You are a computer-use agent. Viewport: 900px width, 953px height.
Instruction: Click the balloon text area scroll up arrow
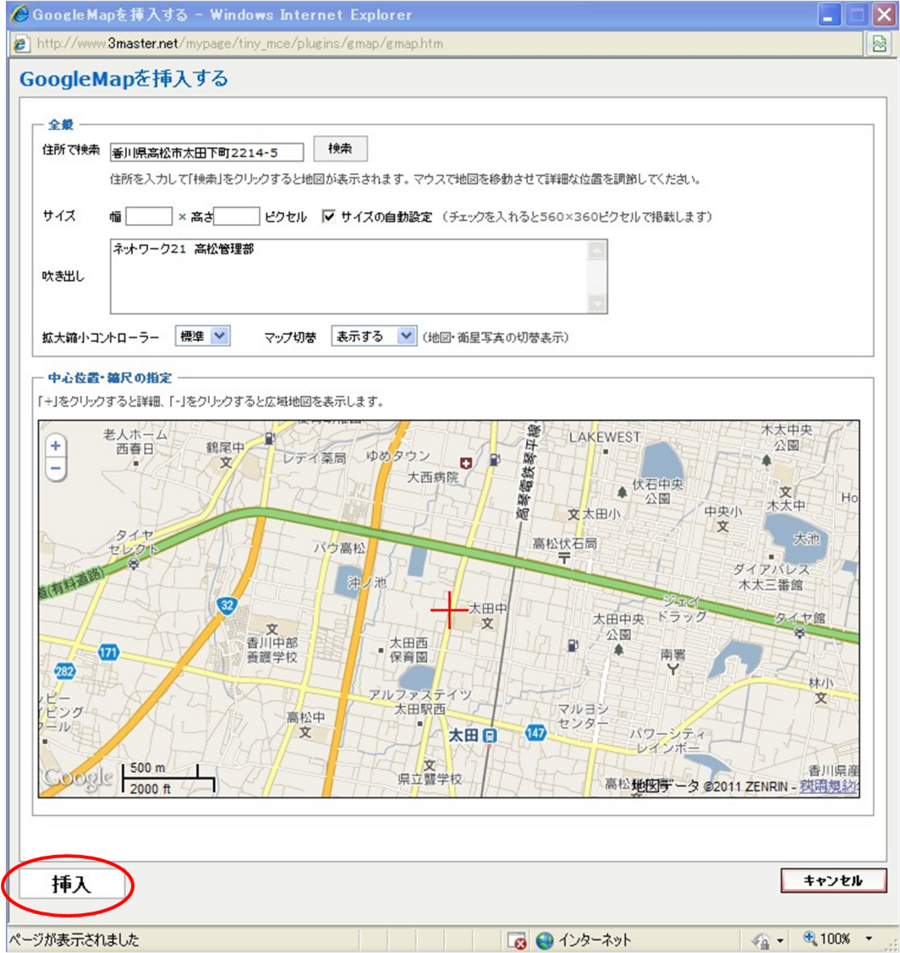click(x=597, y=250)
